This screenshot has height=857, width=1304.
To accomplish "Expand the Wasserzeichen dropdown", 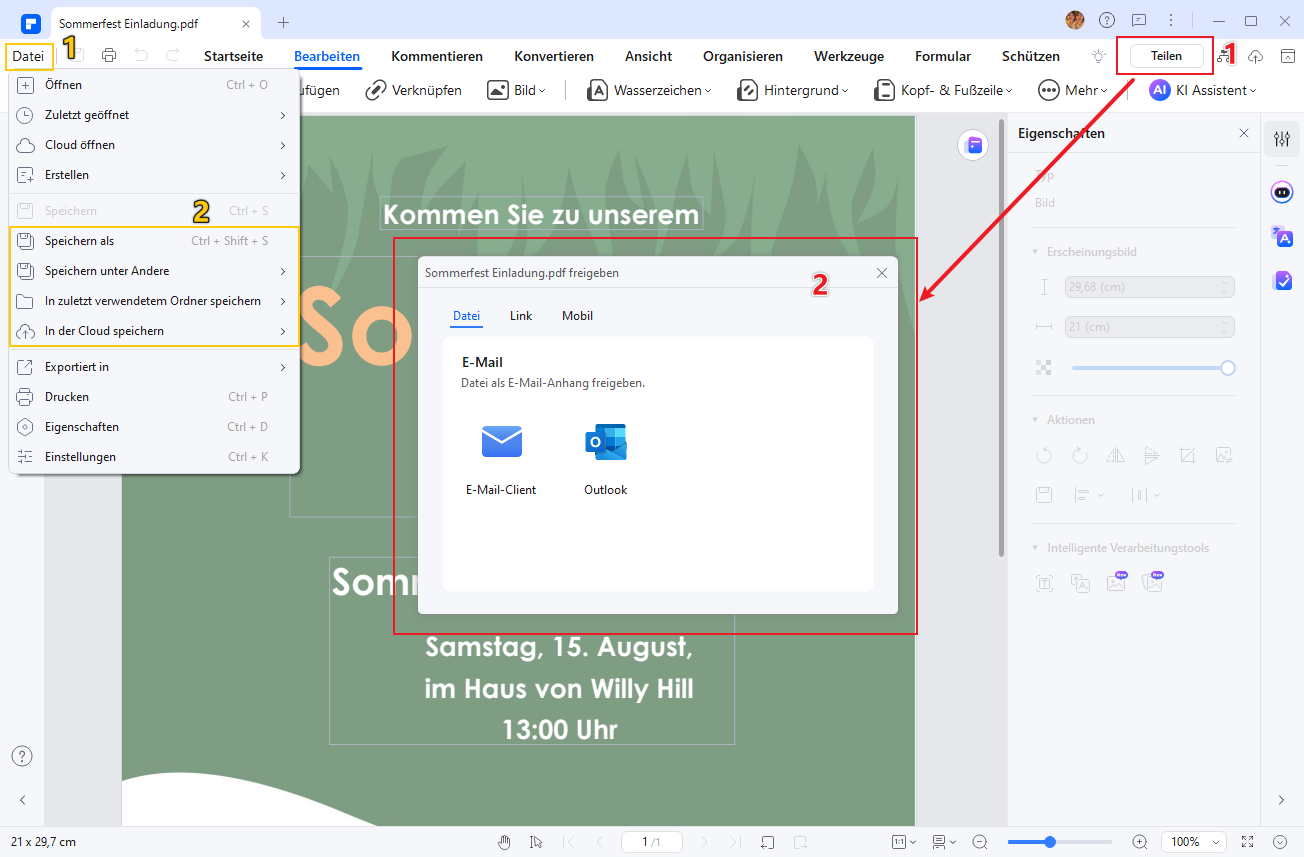I will point(649,90).
